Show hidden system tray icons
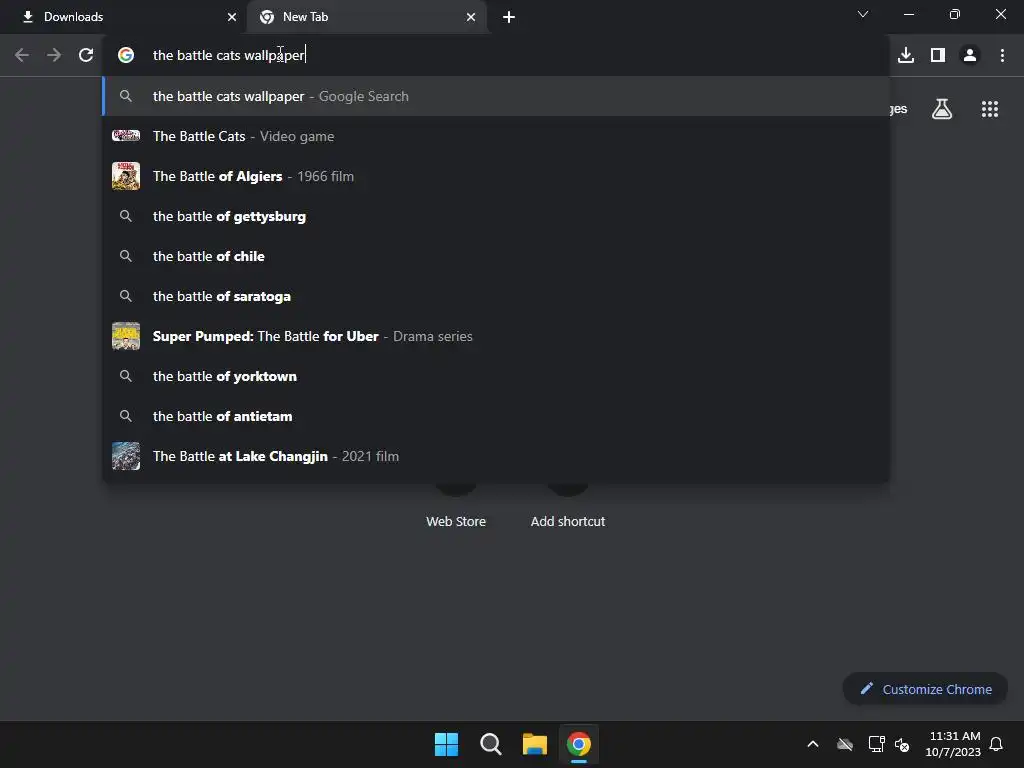Viewport: 1024px width, 768px height. pos(813,744)
